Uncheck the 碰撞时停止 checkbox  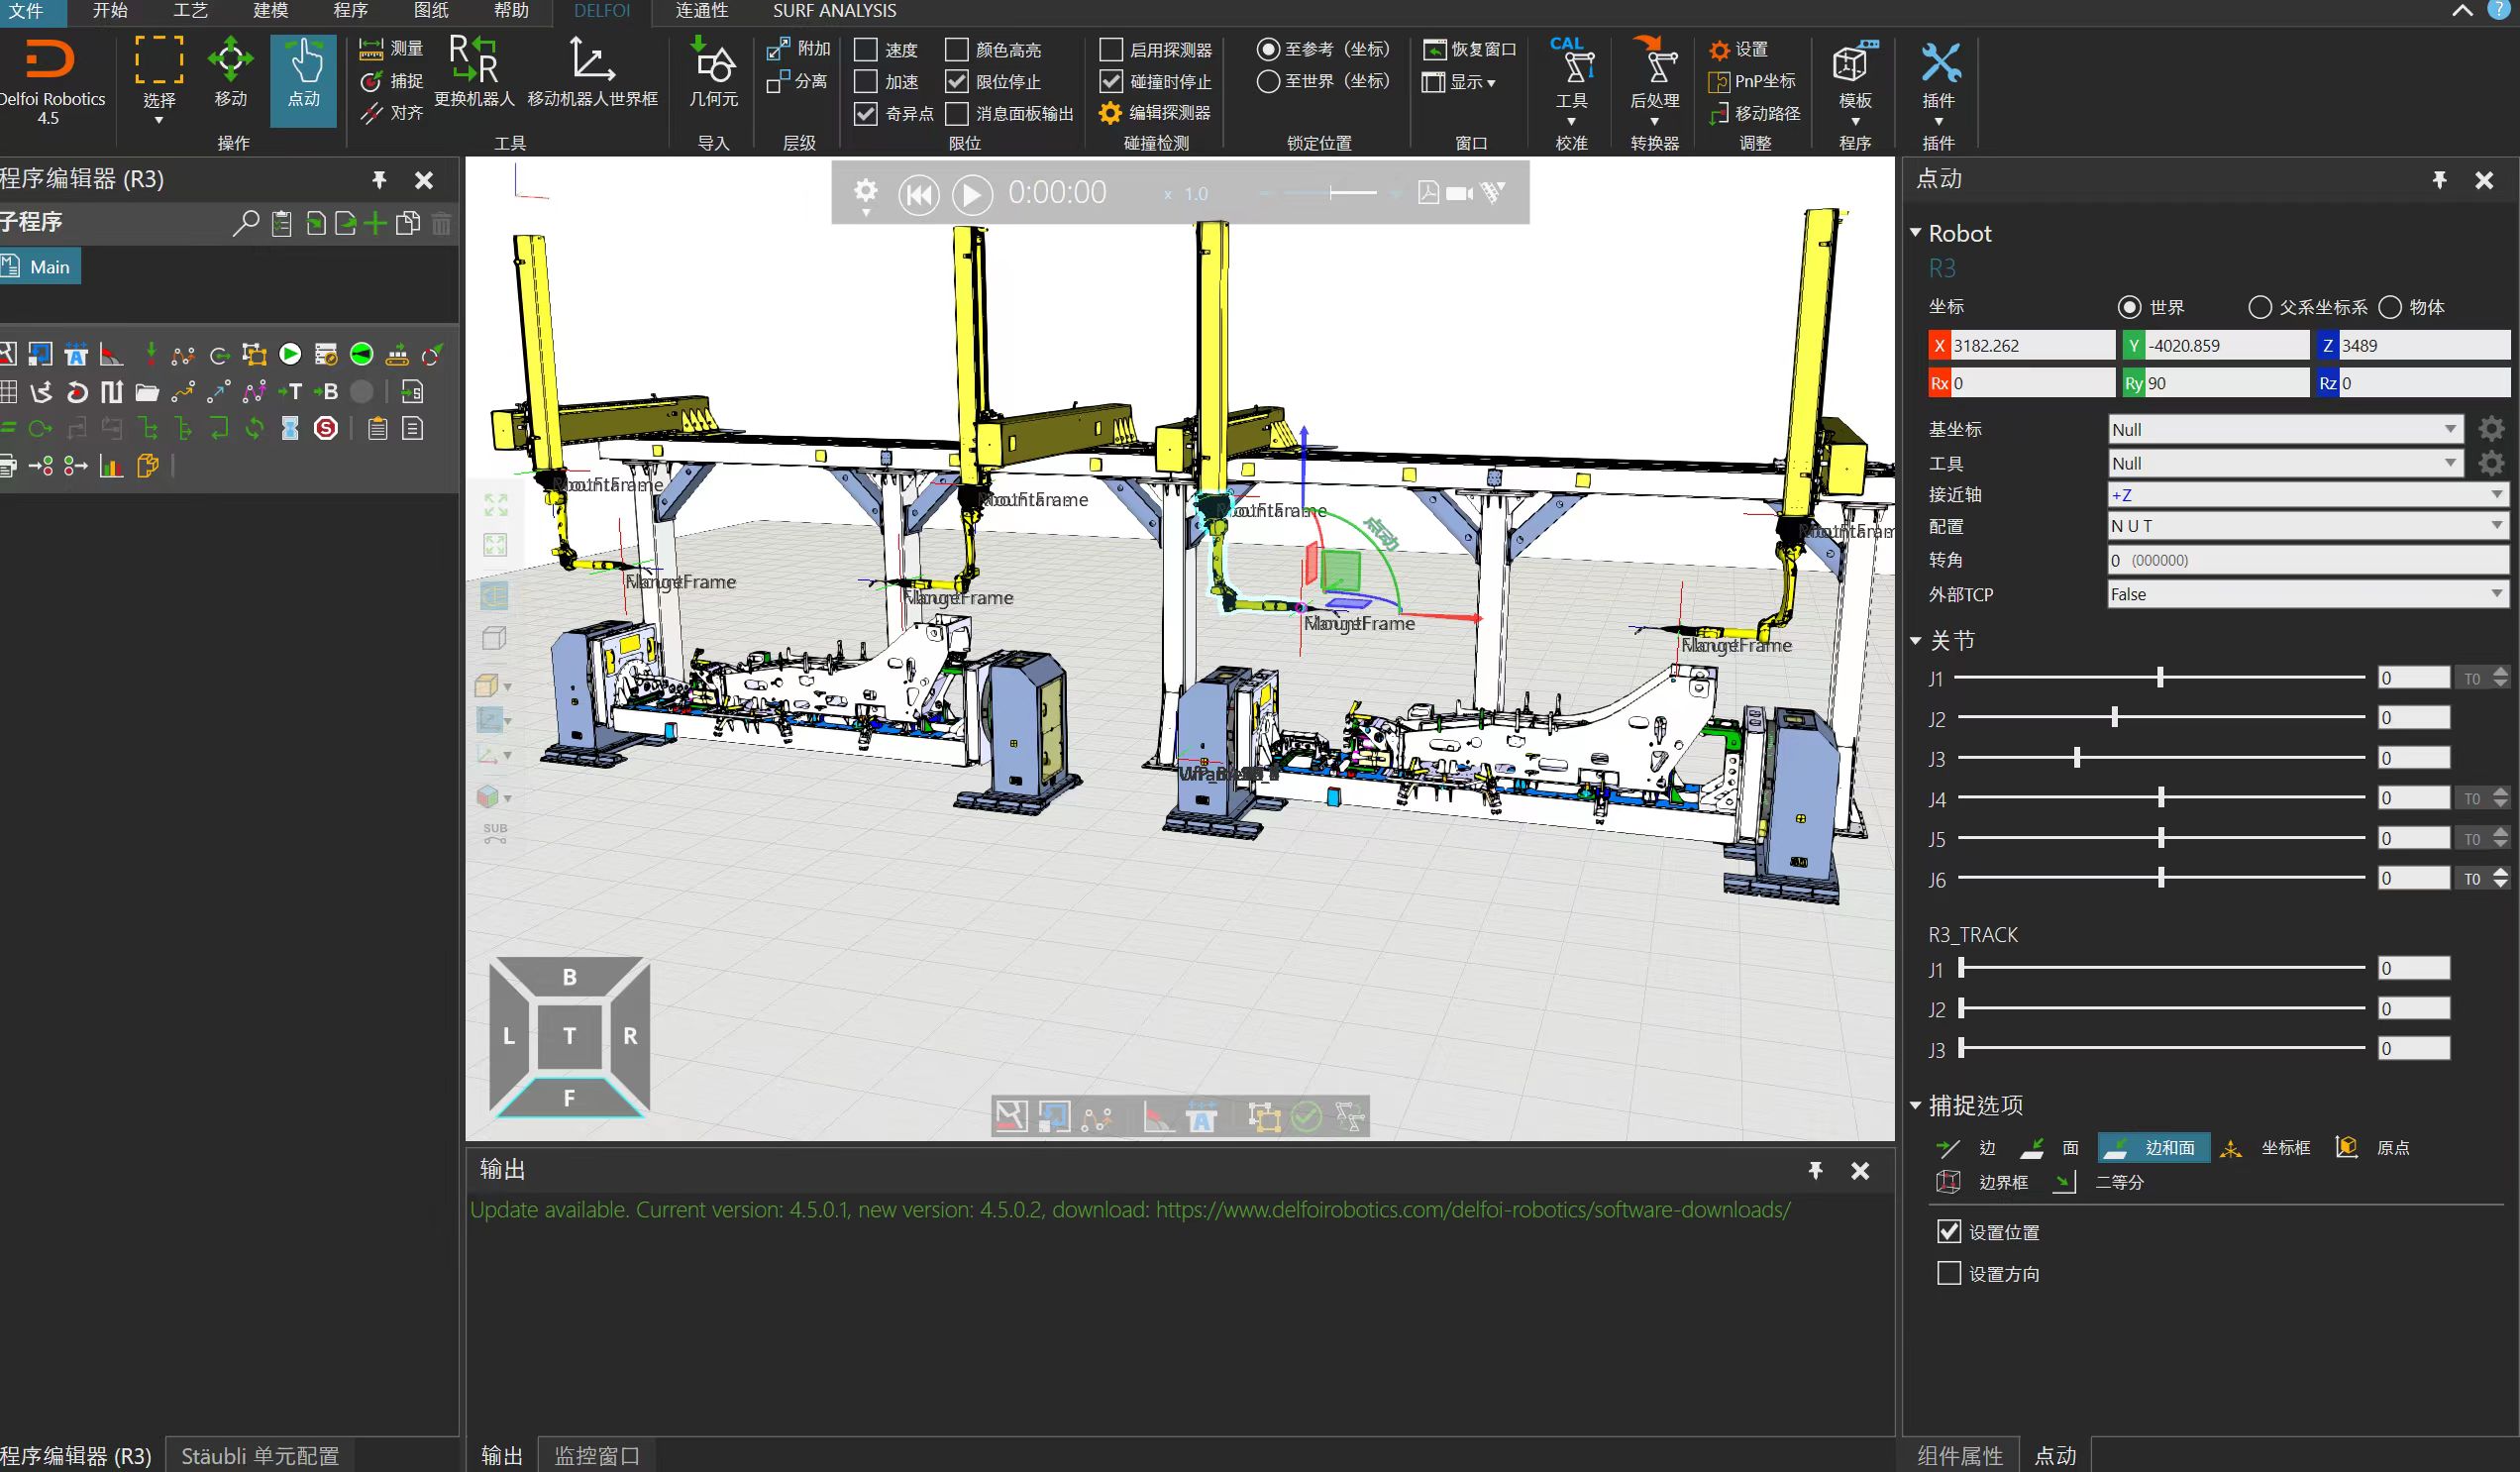click(x=1111, y=81)
